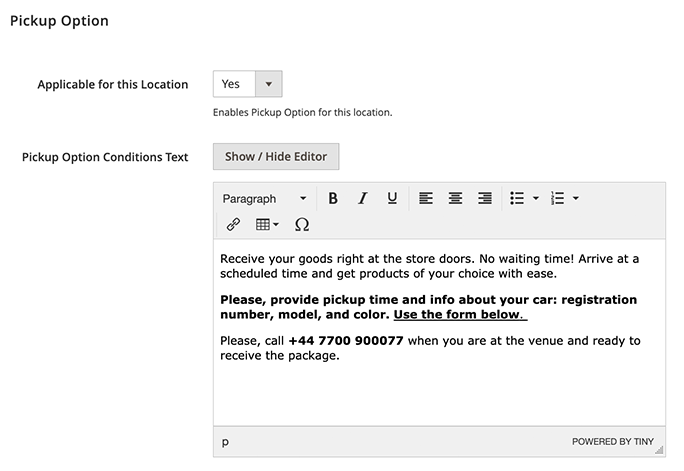Open the Paragraph format dropdown

pyautogui.click(x=264, y=199)
